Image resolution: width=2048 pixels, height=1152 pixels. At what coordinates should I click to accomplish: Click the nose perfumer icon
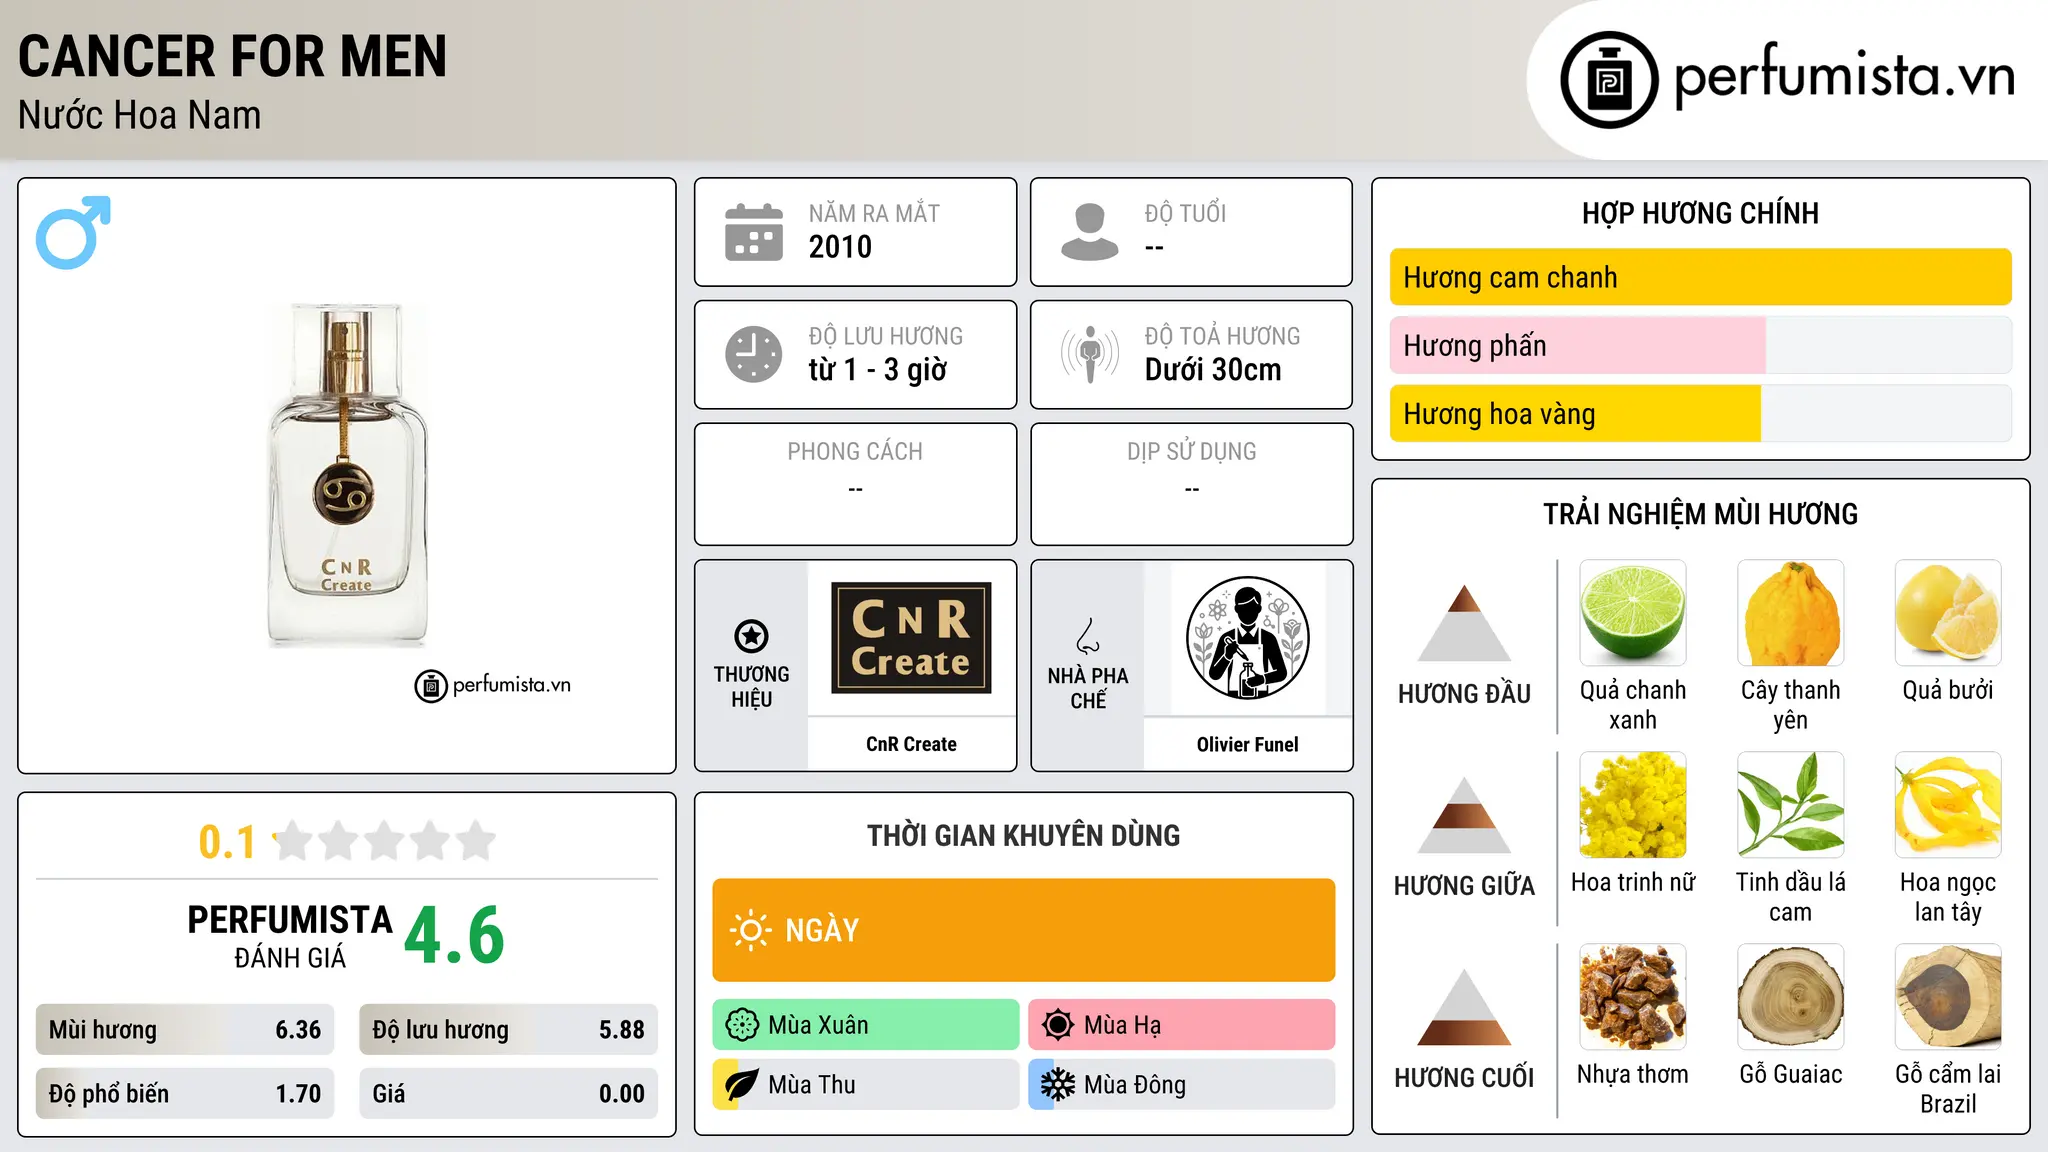[x=1088, y=636]
